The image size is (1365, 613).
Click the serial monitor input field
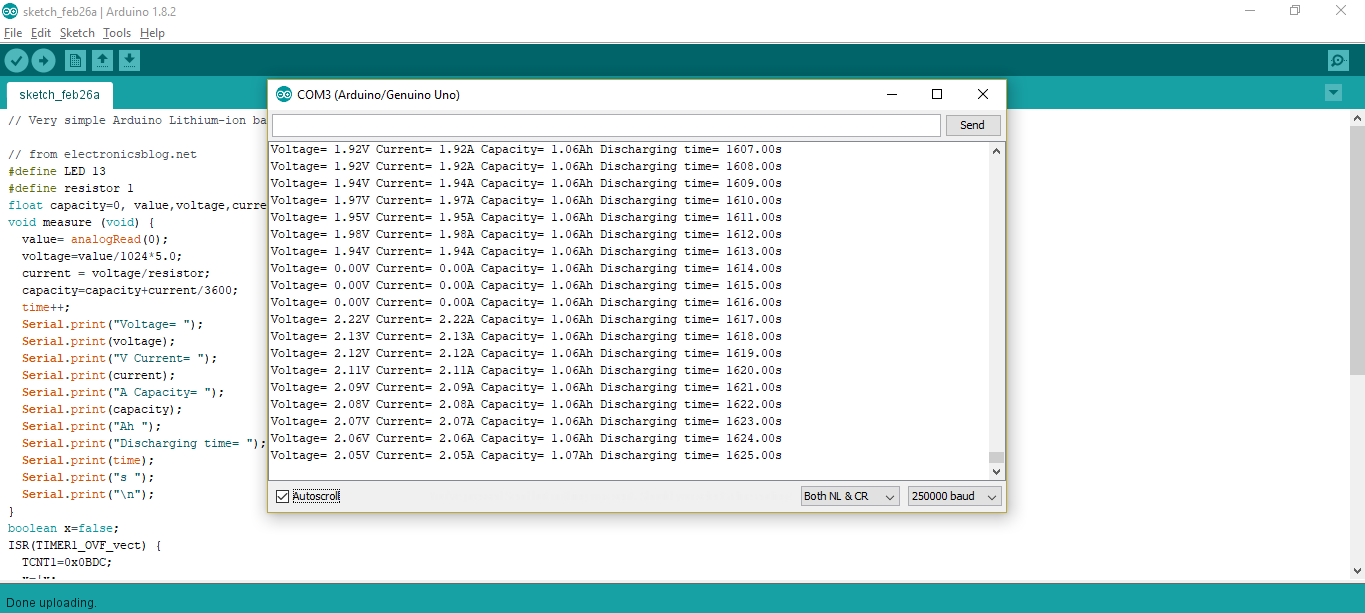pos(606,125)
